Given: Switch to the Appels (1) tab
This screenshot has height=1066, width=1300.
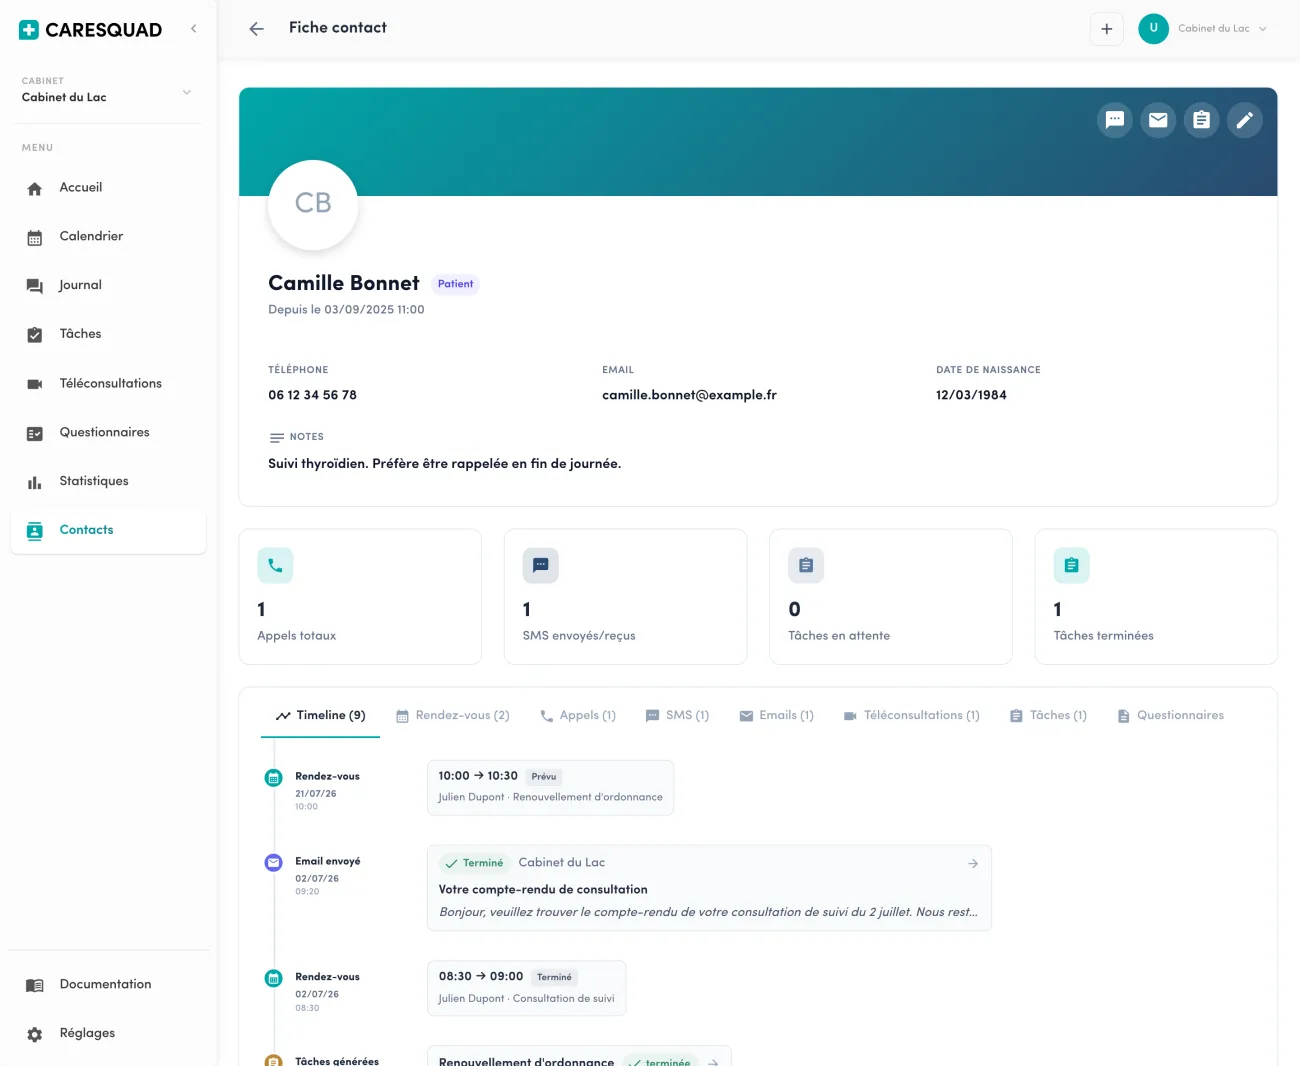Looking at the screenshot, I should 578,716.
